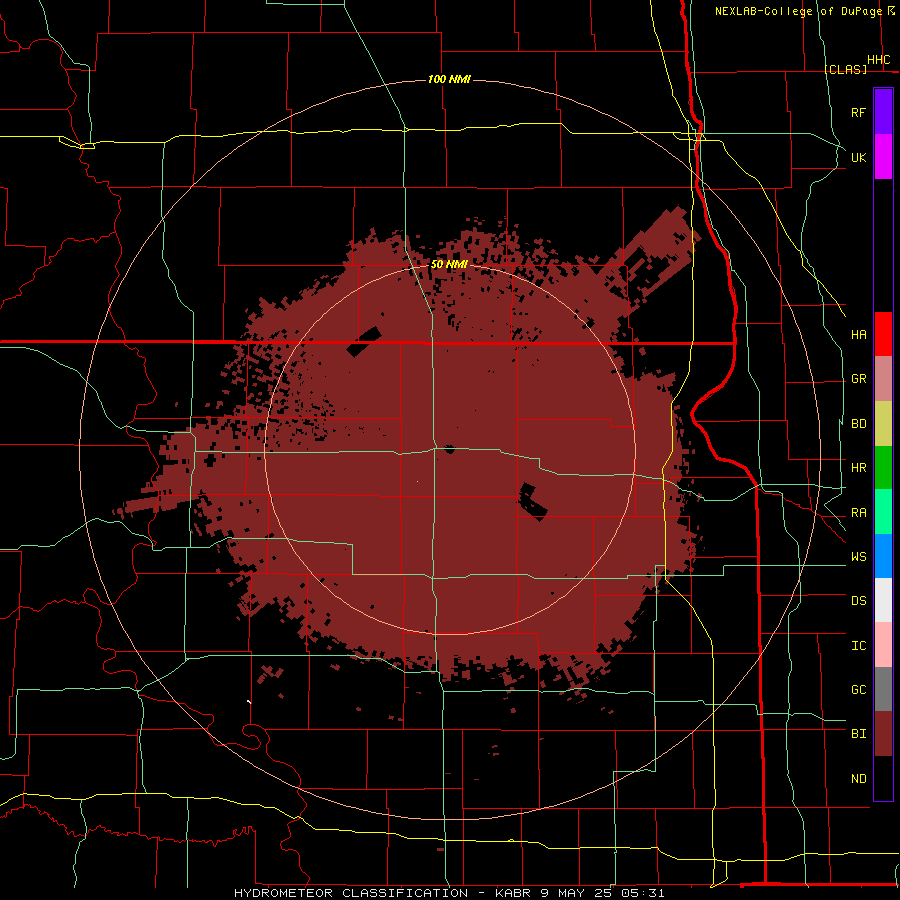Click the WS blue legend swatch
Screen dimensions: 900x900
(x=883, y=556)
